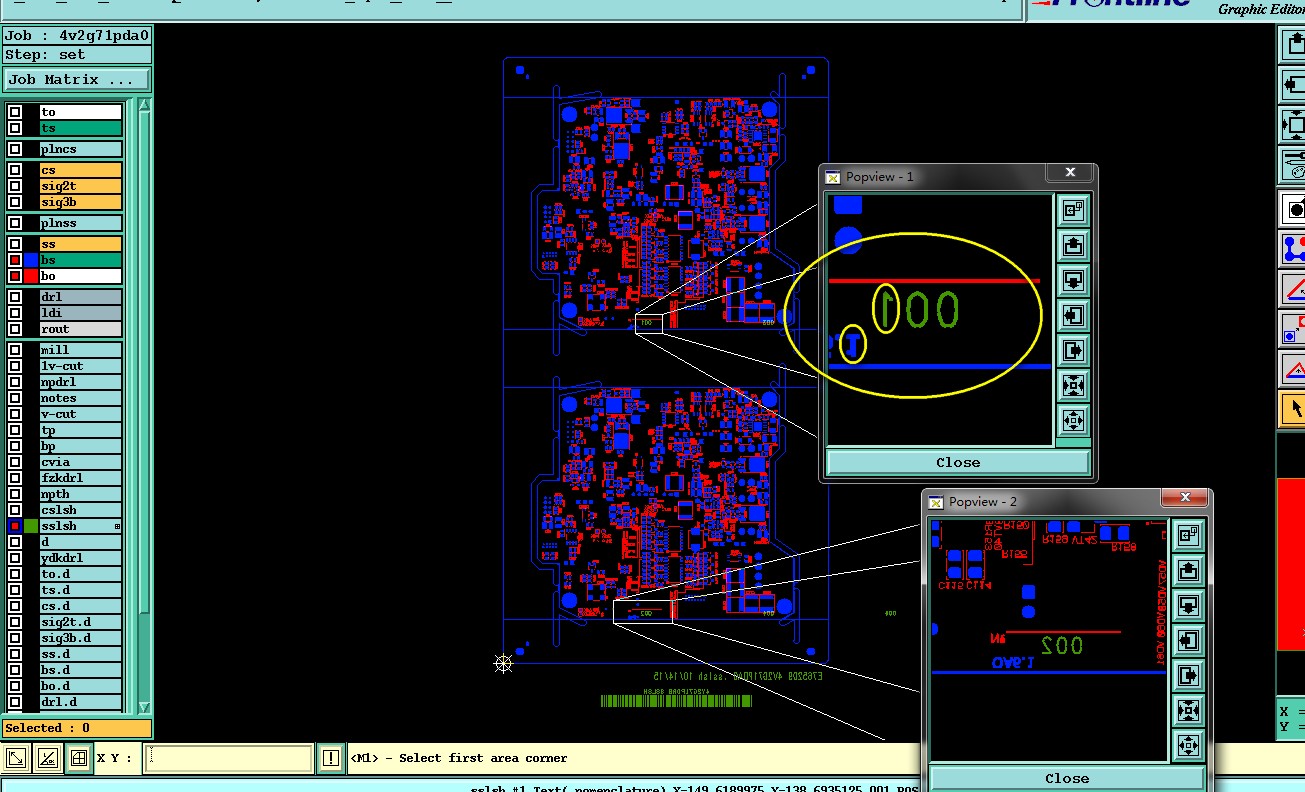Toggle display checkbox for layer bs
Image resolution: width=1305 pixels, height=792 pixels.
coord(15,260)
